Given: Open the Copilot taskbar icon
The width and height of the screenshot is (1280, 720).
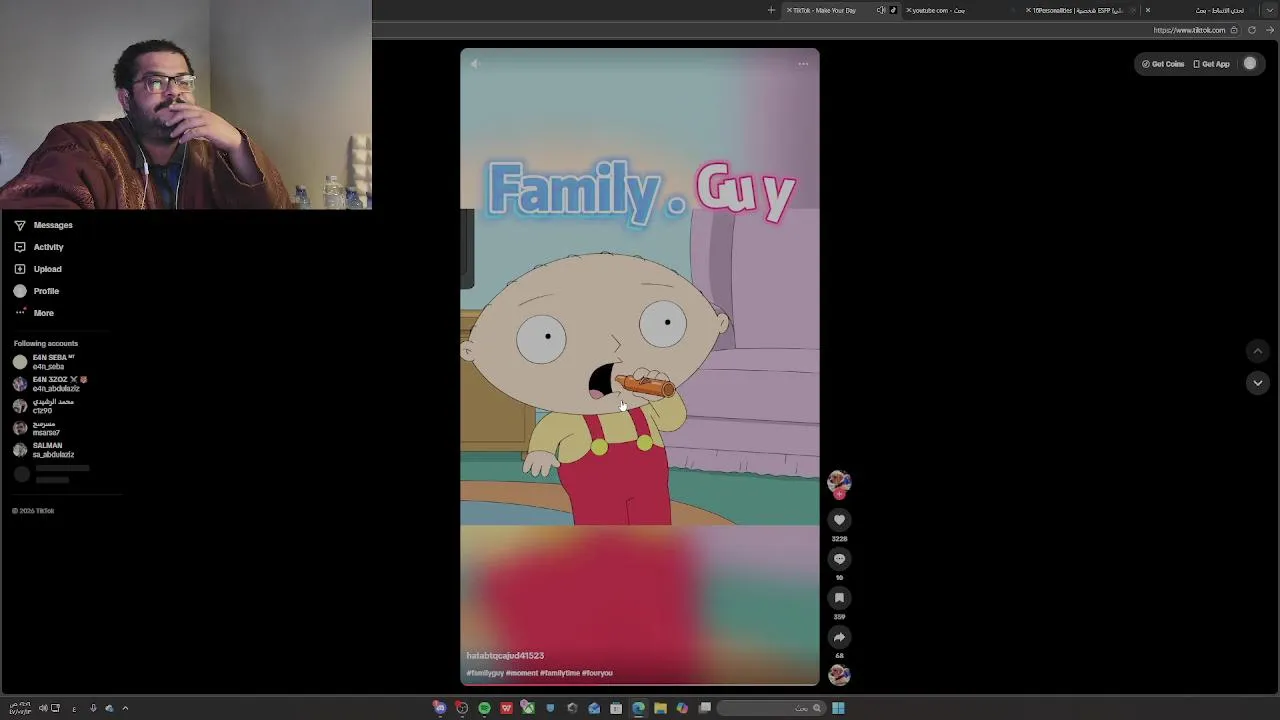Looking at the screenshot, I should pyautogui.click(x=682, y=708).
